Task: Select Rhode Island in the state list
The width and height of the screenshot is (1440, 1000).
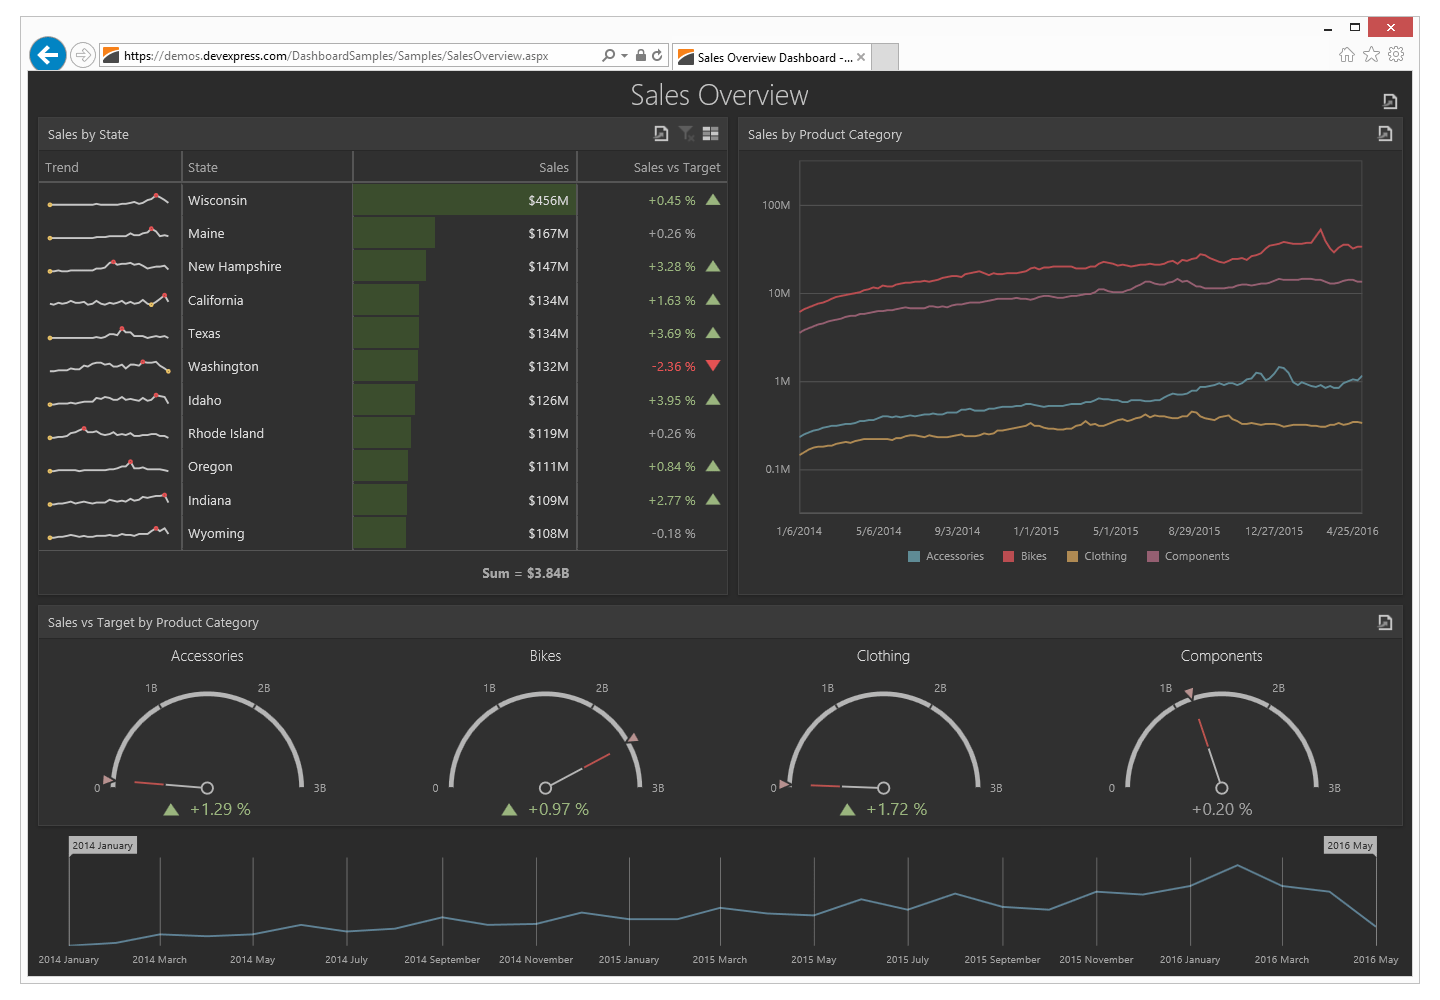Action: 383,434
